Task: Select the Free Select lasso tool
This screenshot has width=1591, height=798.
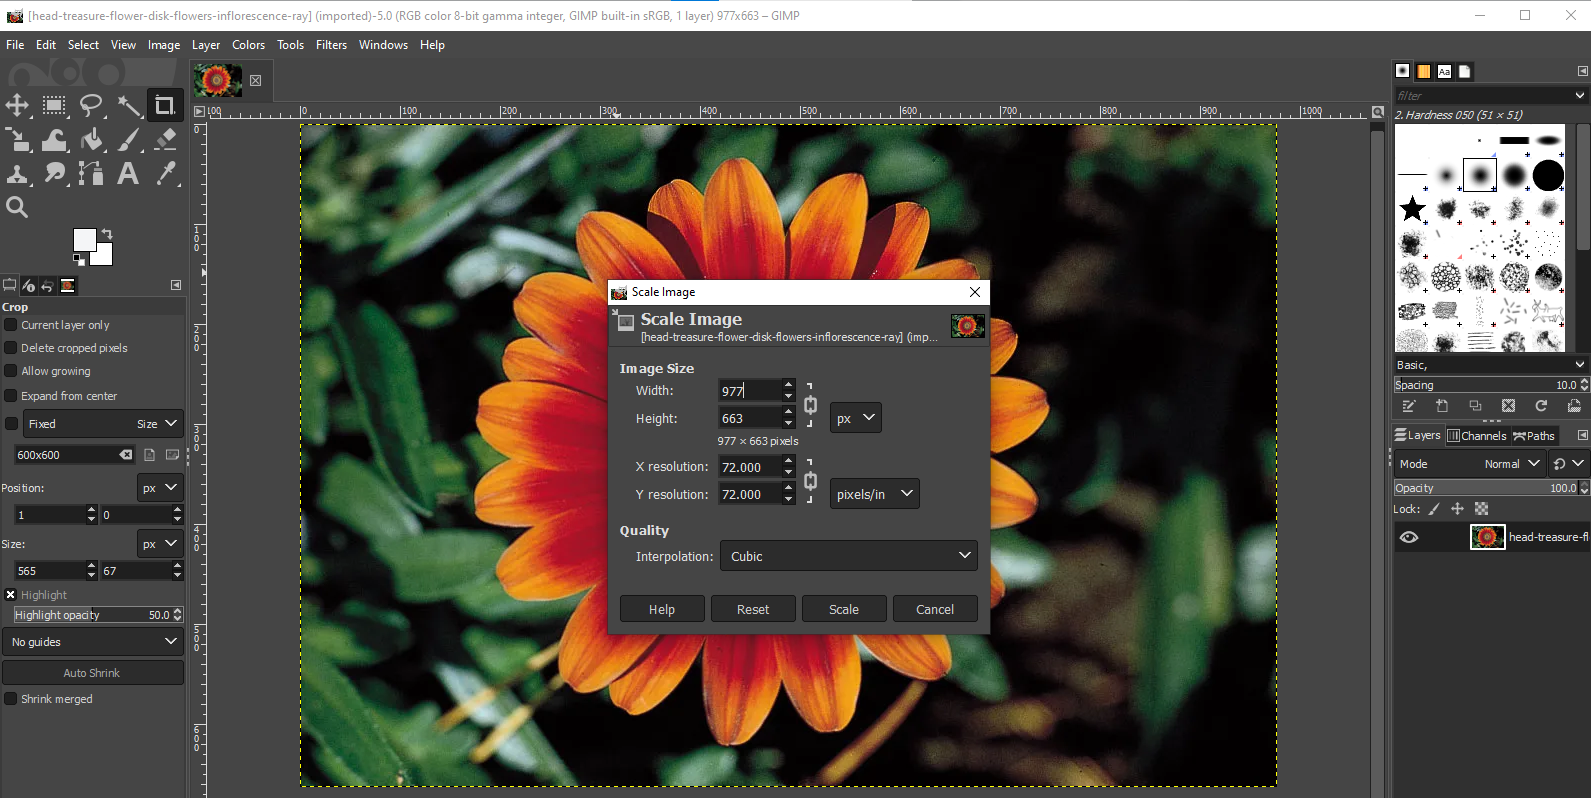Action: click(91, 105)
